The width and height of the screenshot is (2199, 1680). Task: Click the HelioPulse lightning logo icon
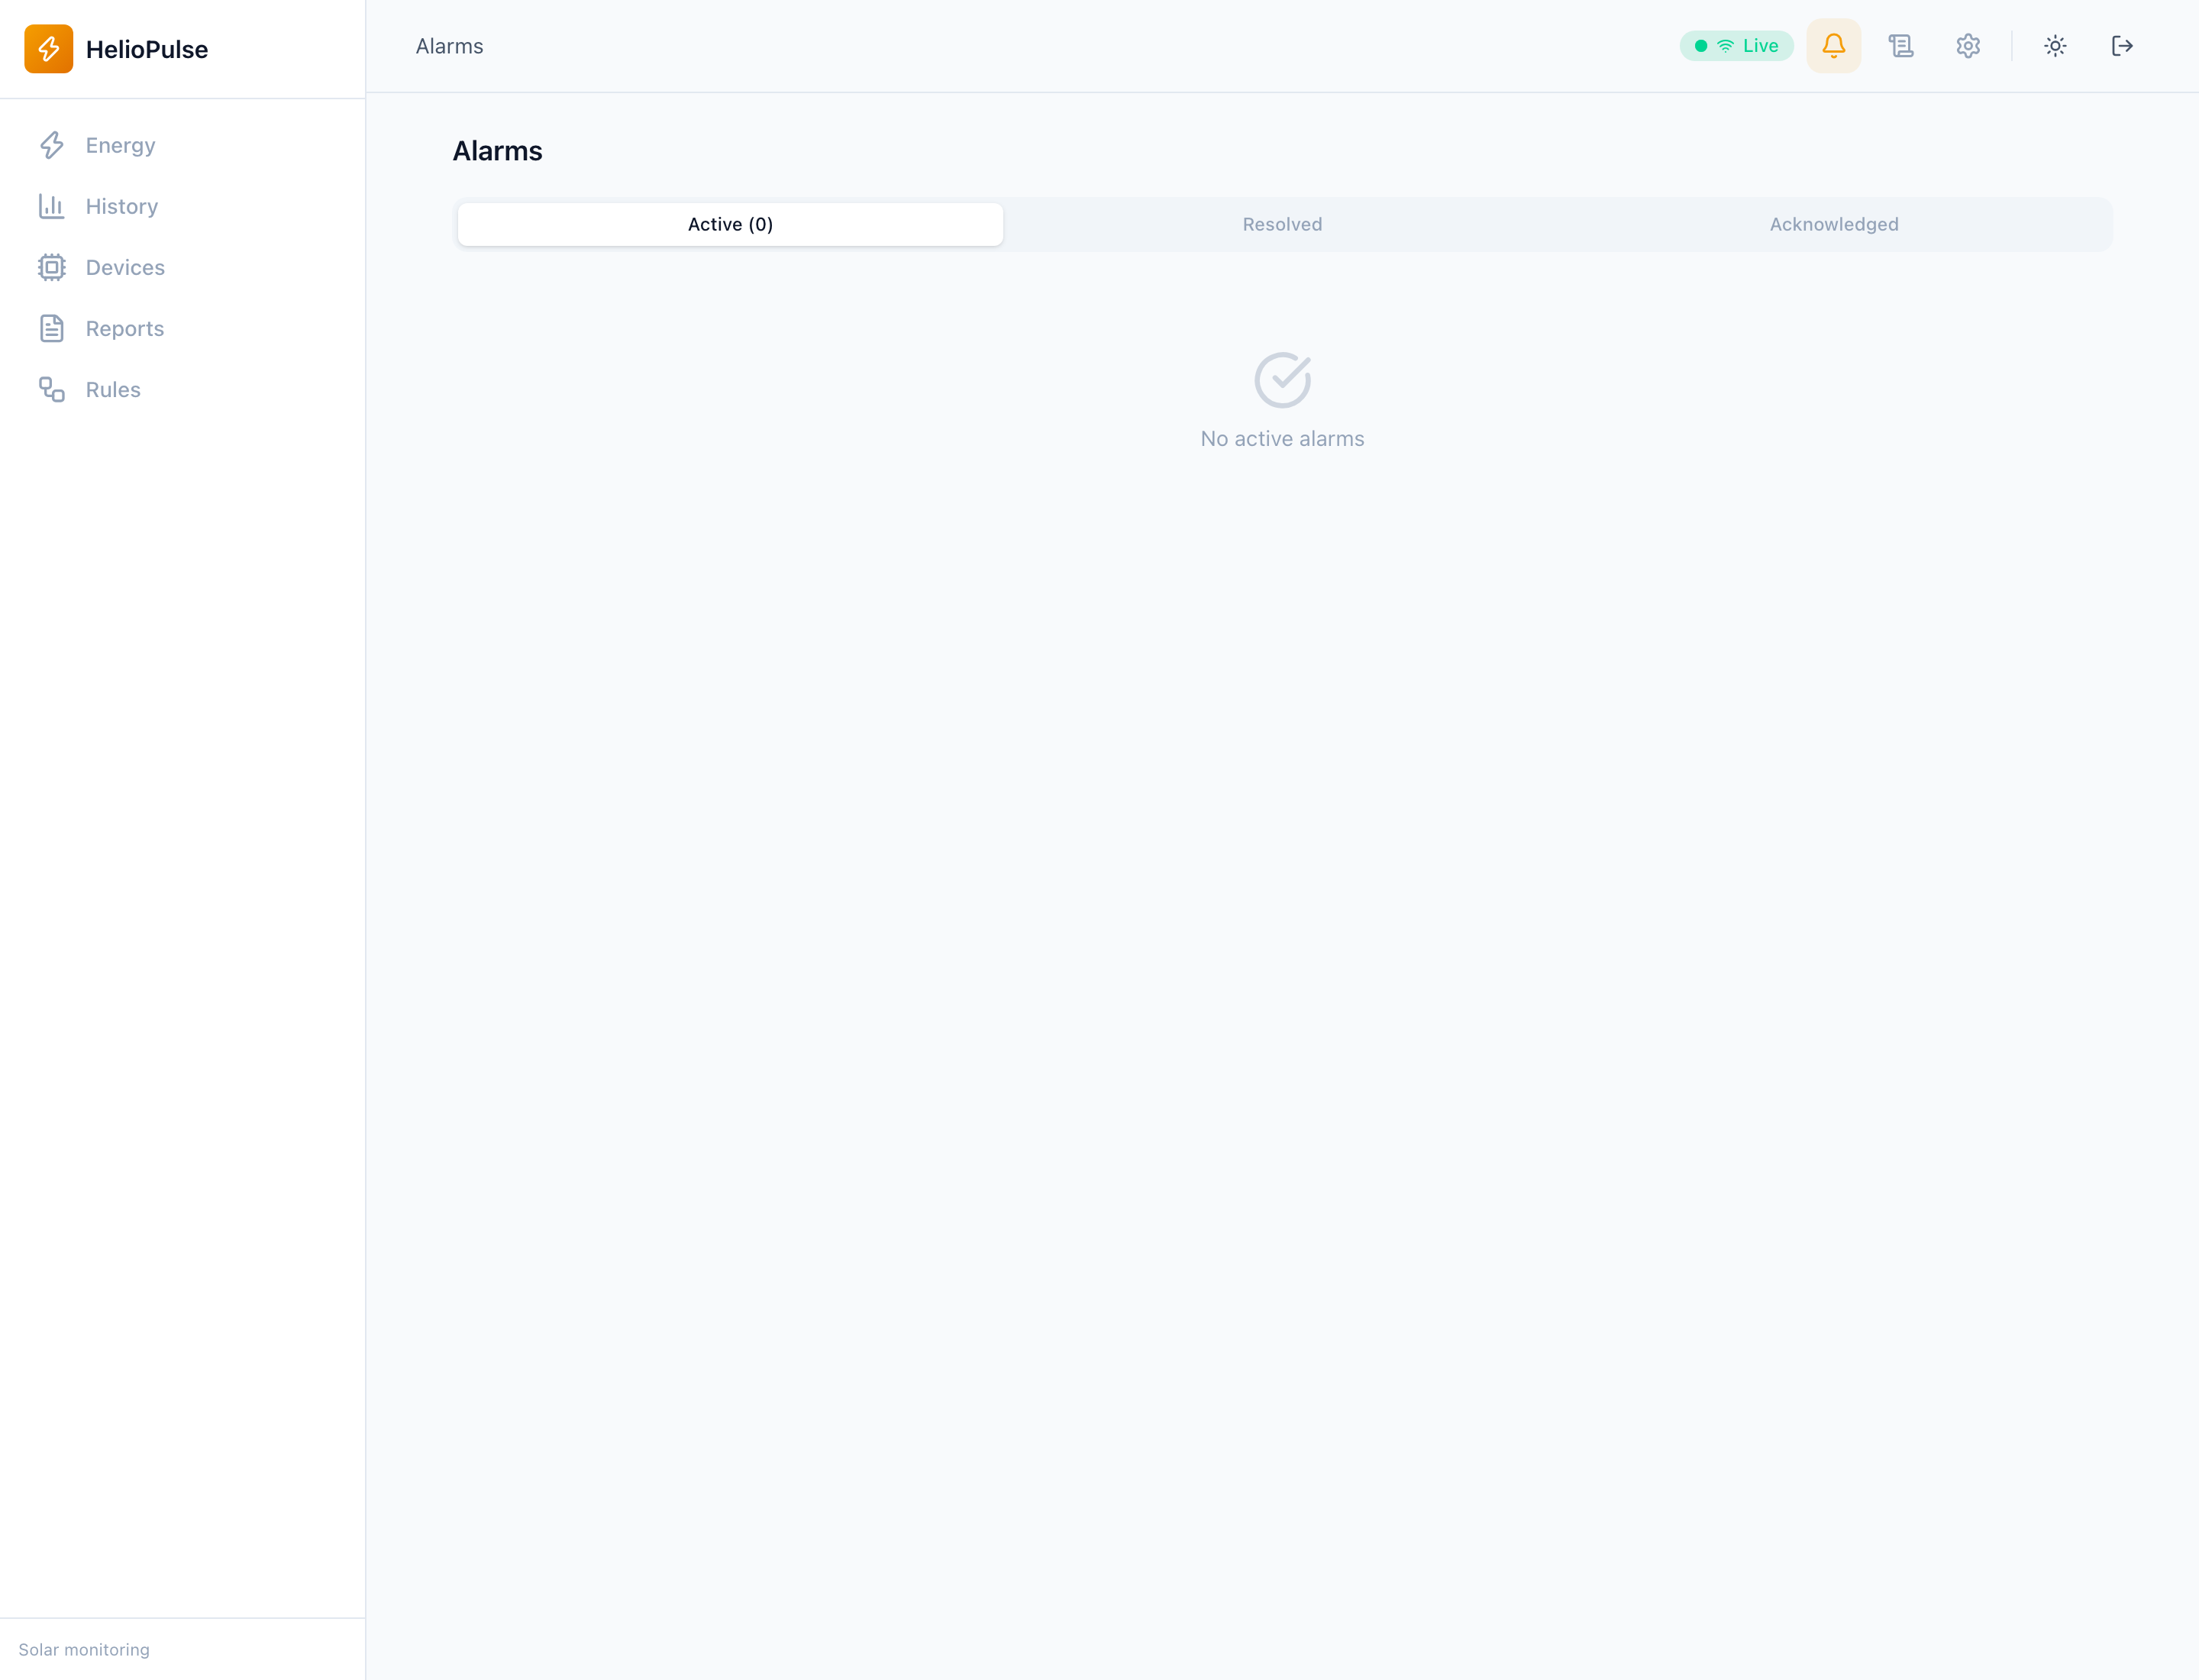point(48,49)
